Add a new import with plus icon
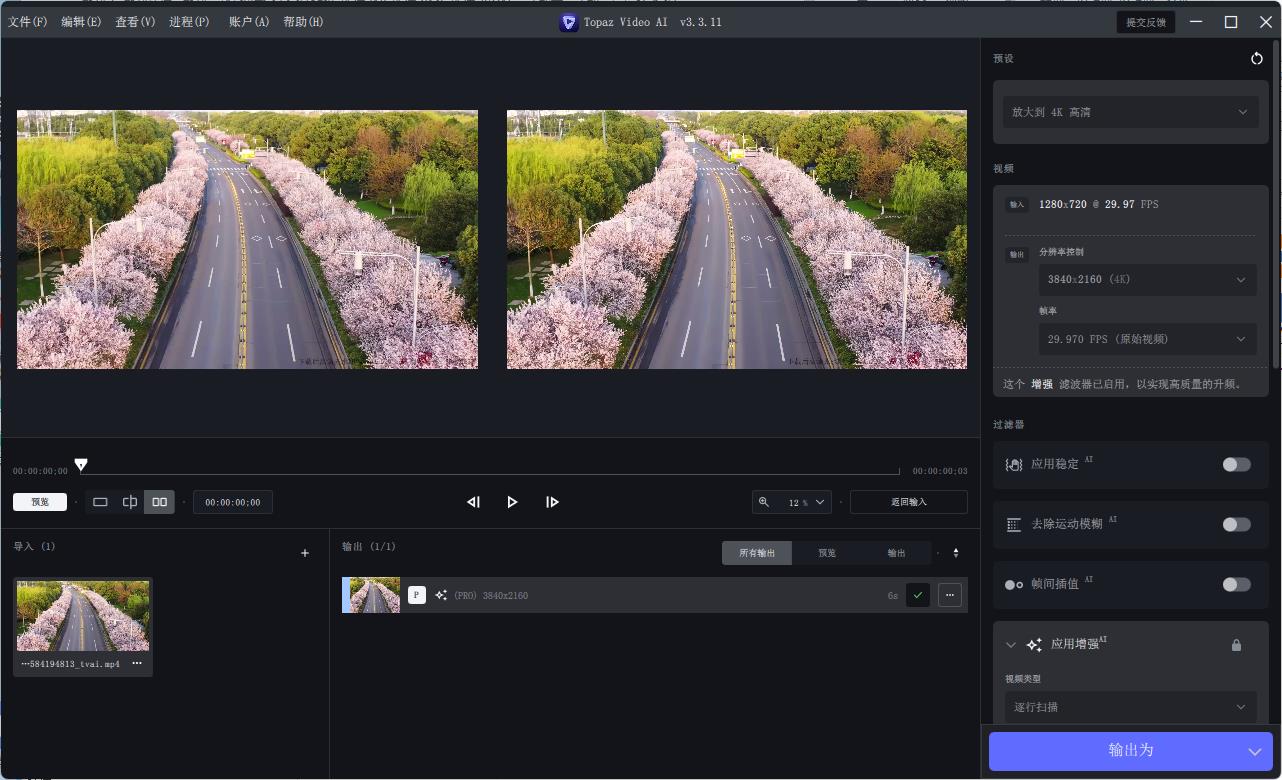Screen dimensions: 1282x780 pyautogui.click(x=305, y=553)
